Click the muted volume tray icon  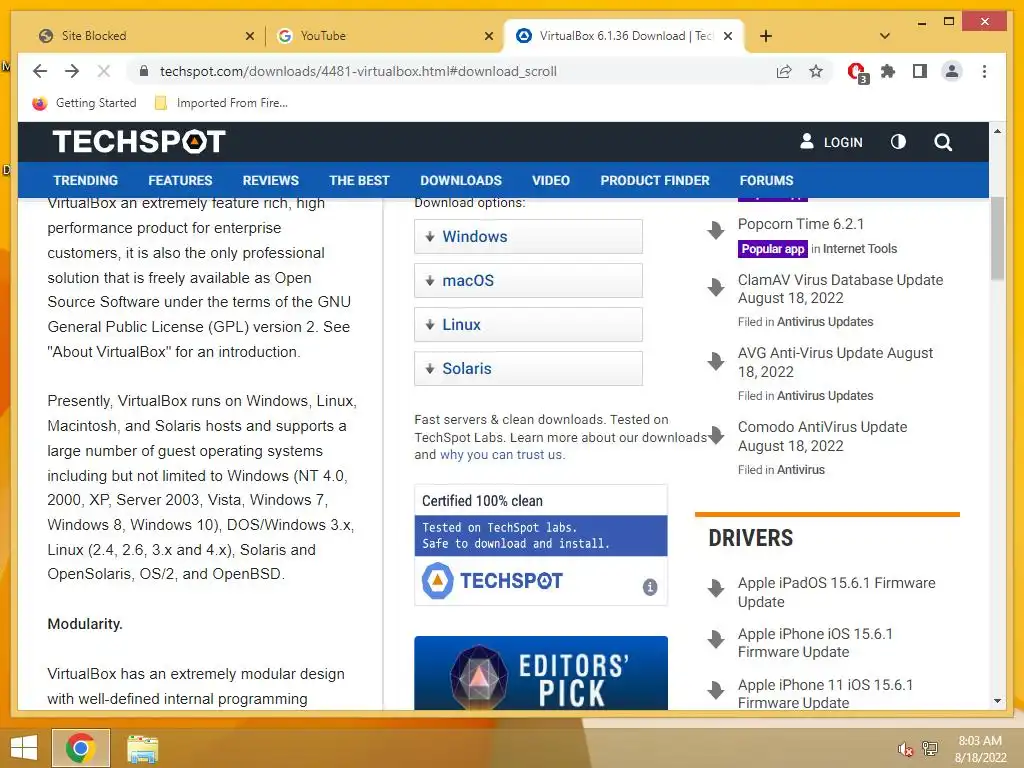pos(905,749)
